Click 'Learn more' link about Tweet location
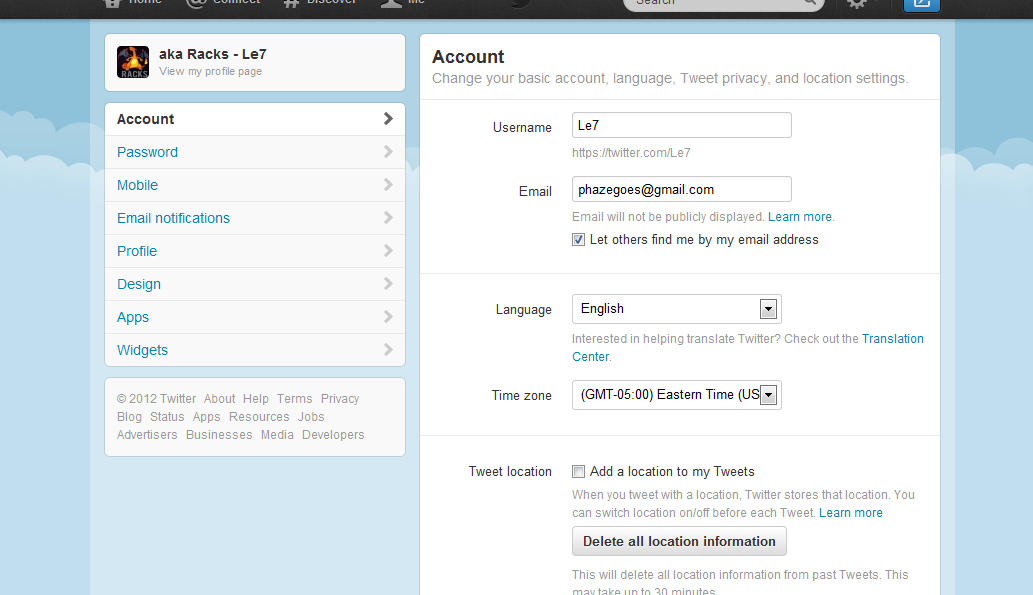The height and width of the screenshot is (595, 1033). (851, 513)
